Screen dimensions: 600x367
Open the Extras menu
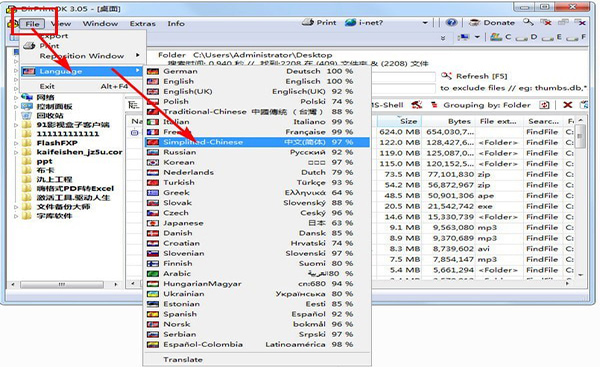[142, 24]
